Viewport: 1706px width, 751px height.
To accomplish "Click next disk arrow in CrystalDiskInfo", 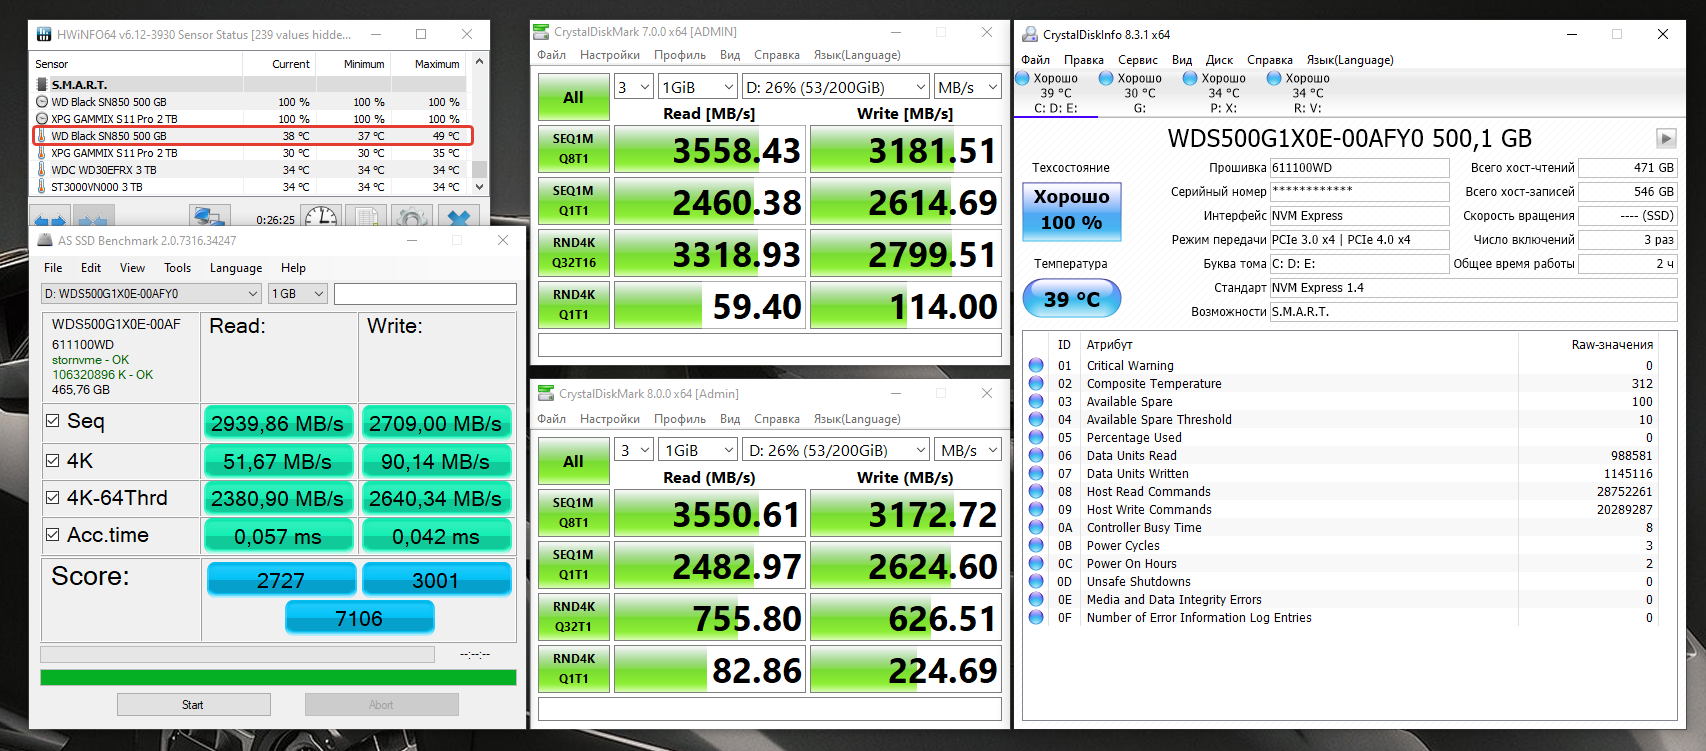I will tap(1665, 138).
